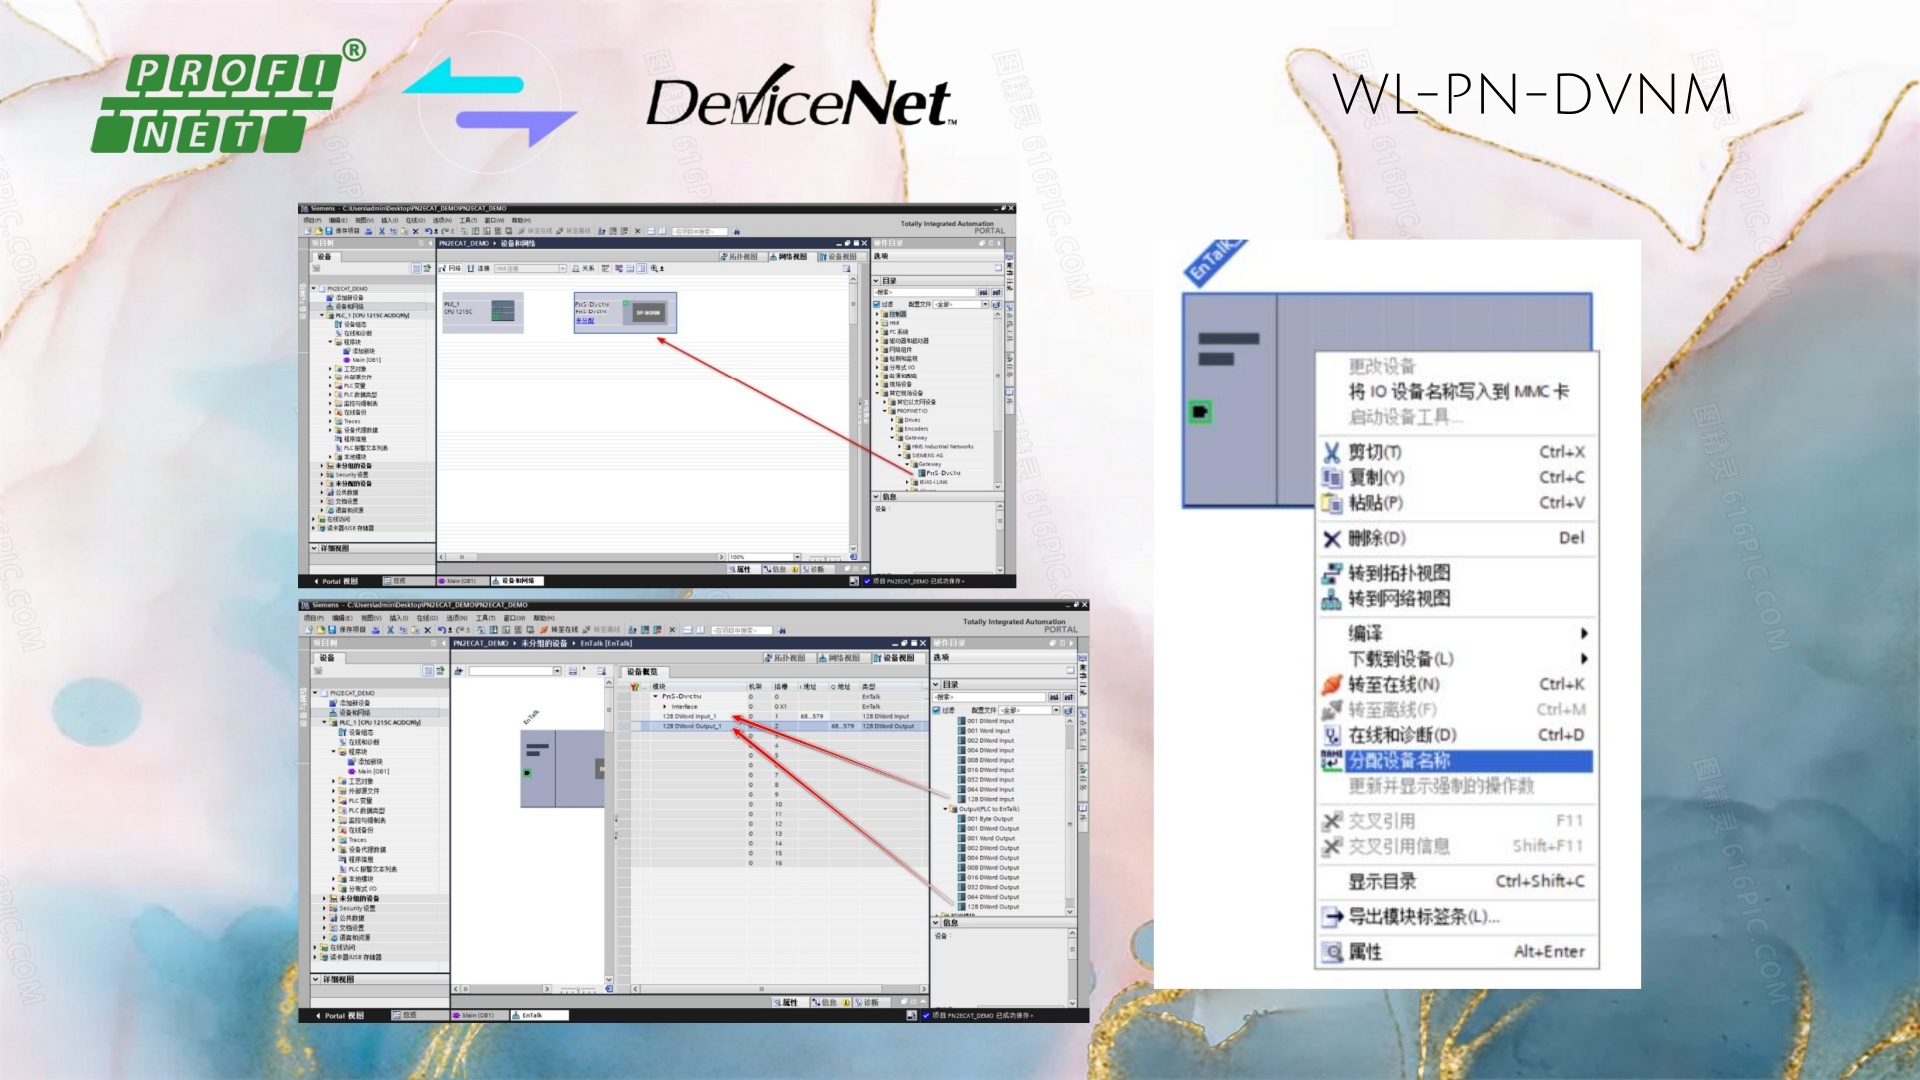Image resolution: width=1920 pixels, height=1080 pixels.
Task: Click the 转到网络视图 icon in context menu
Action: click(1331, 599)
